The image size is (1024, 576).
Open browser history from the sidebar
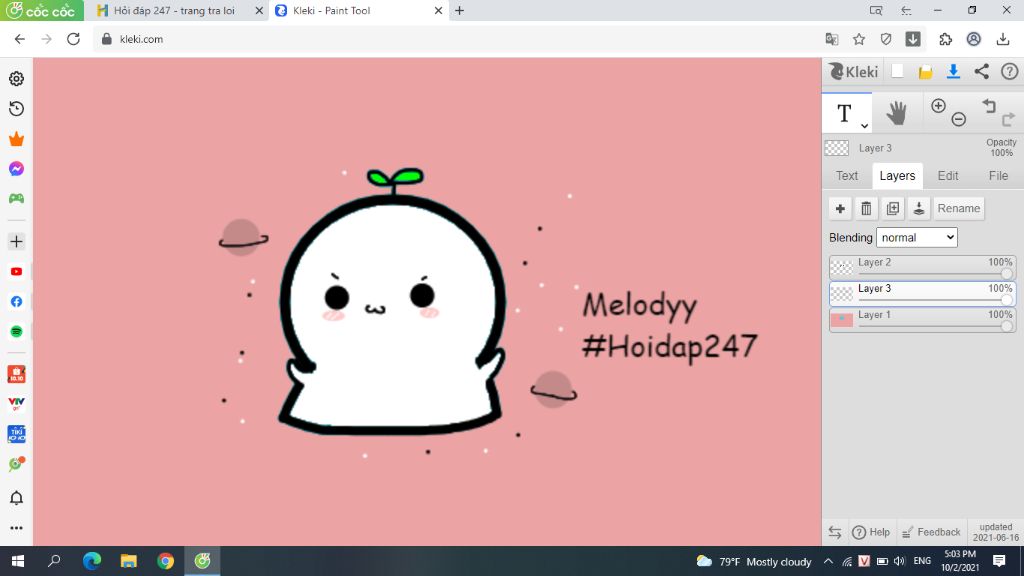(16, 108)
